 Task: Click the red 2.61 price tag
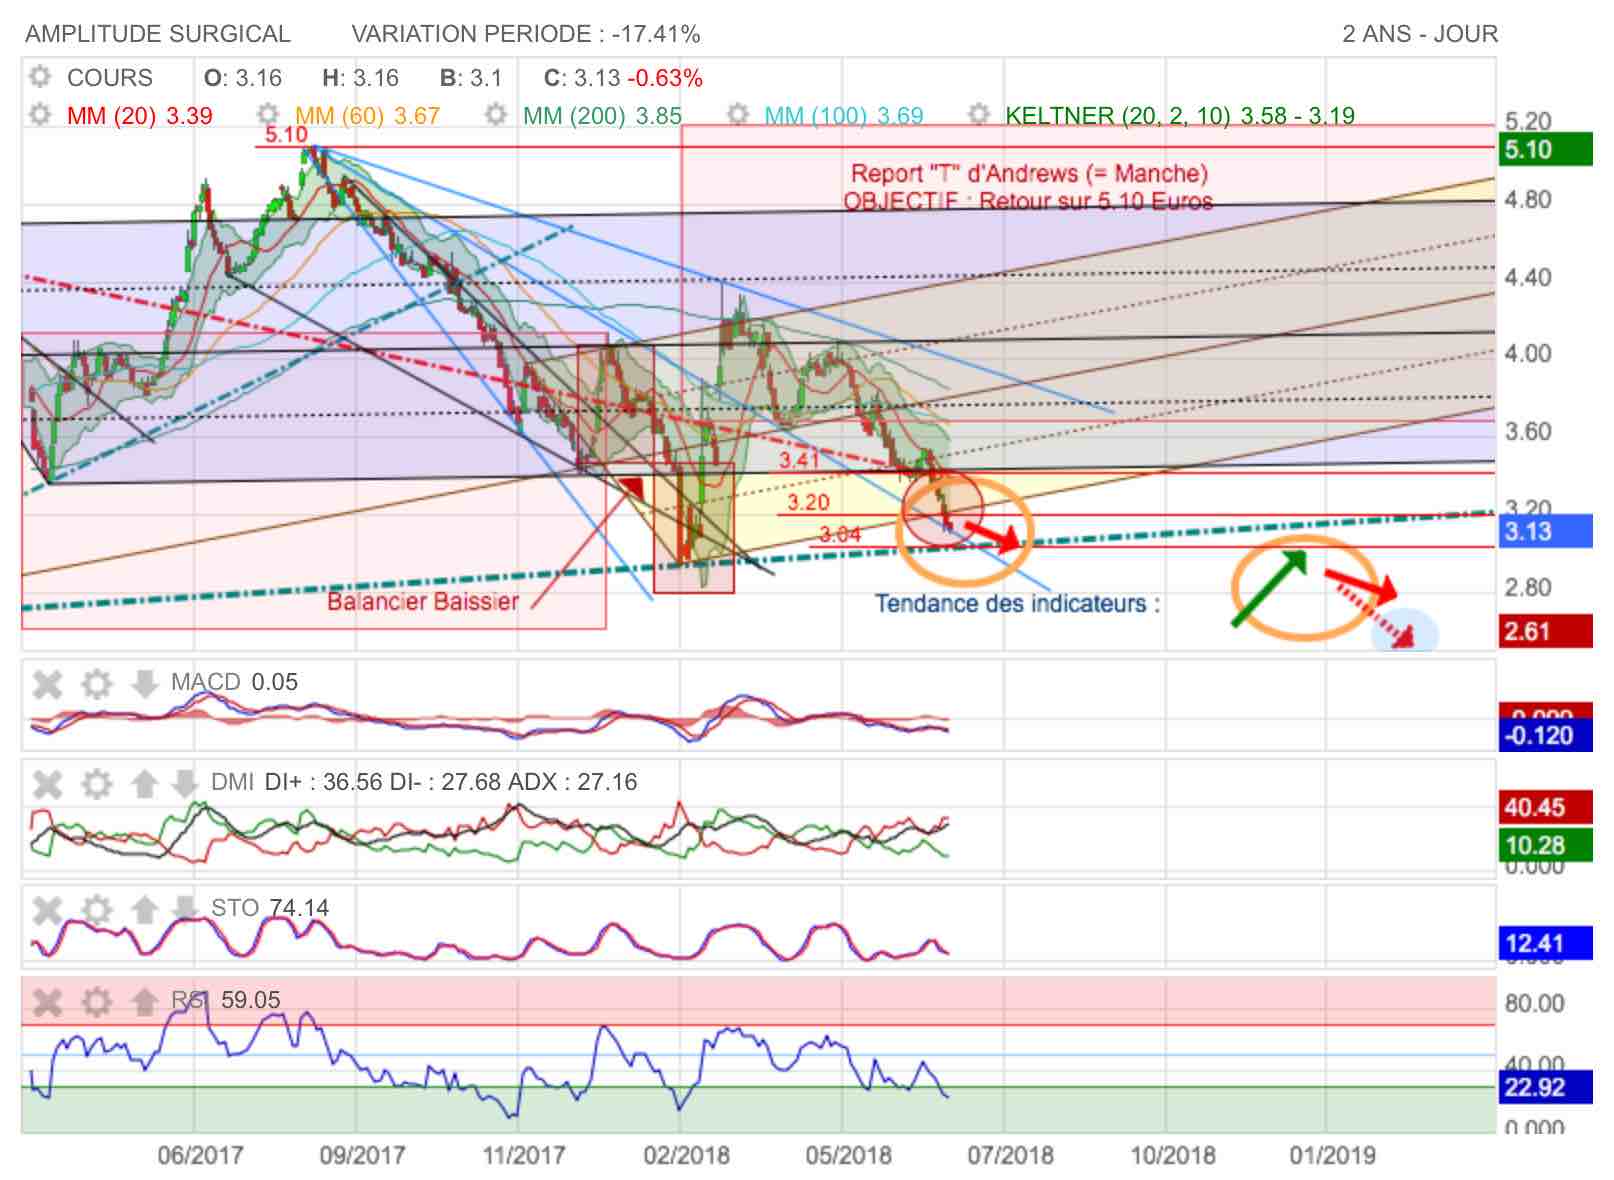coord(1546,632)
